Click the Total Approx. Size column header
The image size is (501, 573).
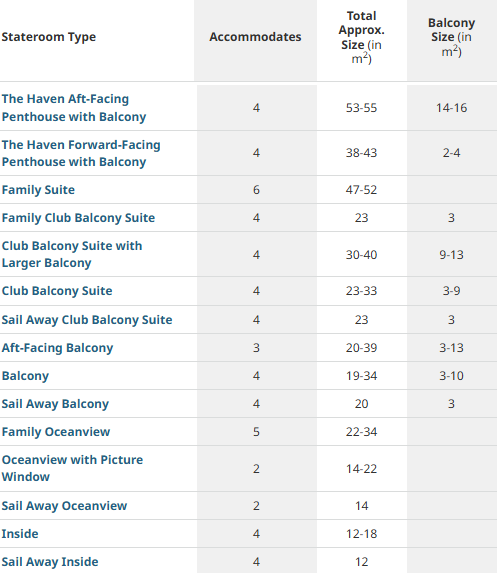tap(361, 37)
